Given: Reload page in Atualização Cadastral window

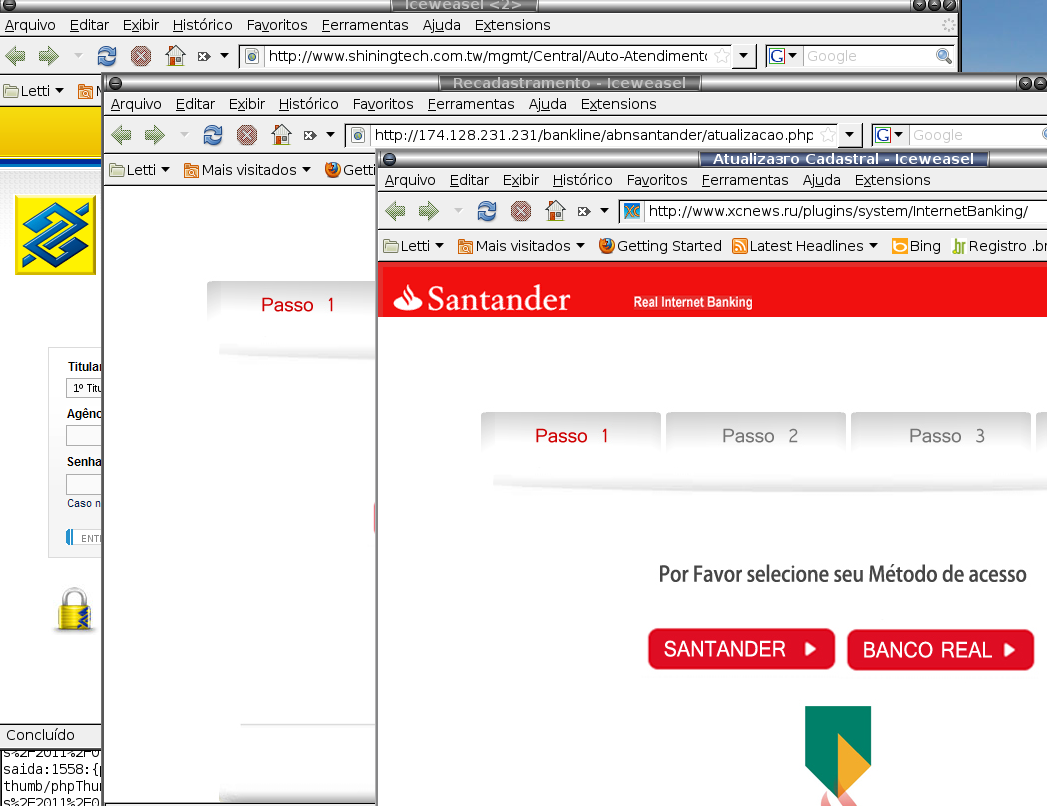Looking at the screenshot, I should 487,212.
